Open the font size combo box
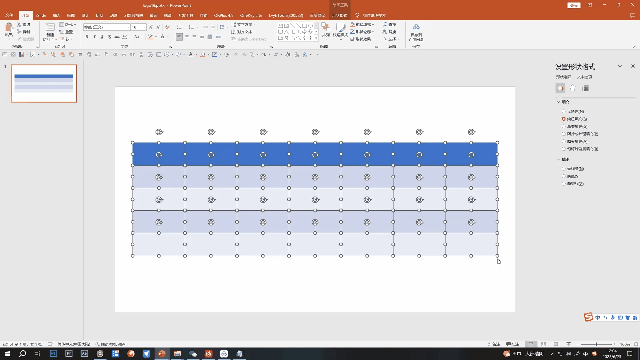 click(x=139, y=27)
